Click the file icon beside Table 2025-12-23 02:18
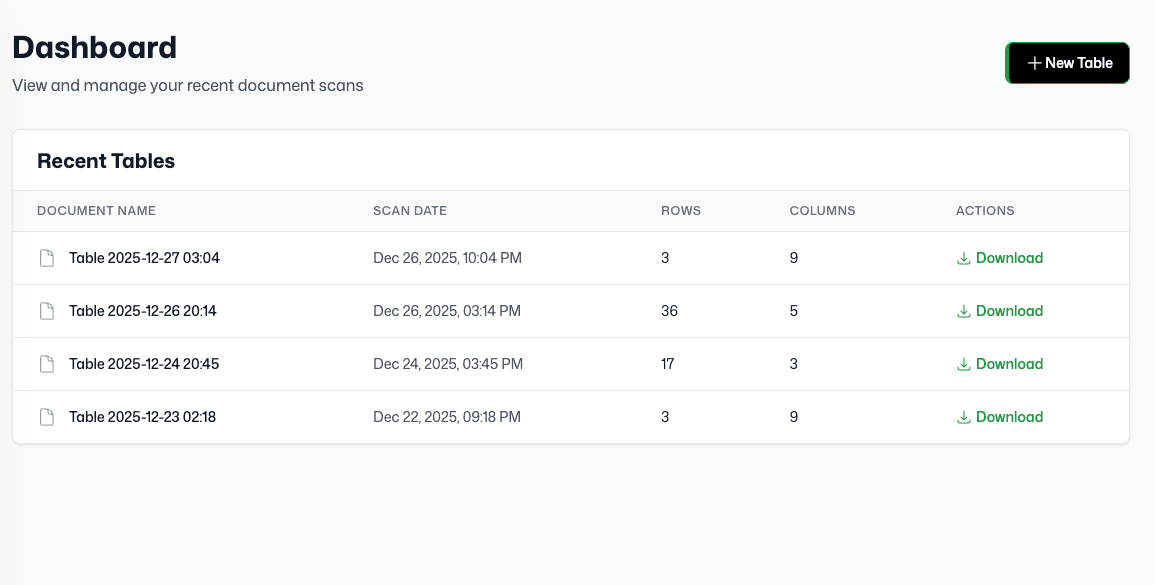1155x585 pixels. pyautogui.click(x=46, y=417)
